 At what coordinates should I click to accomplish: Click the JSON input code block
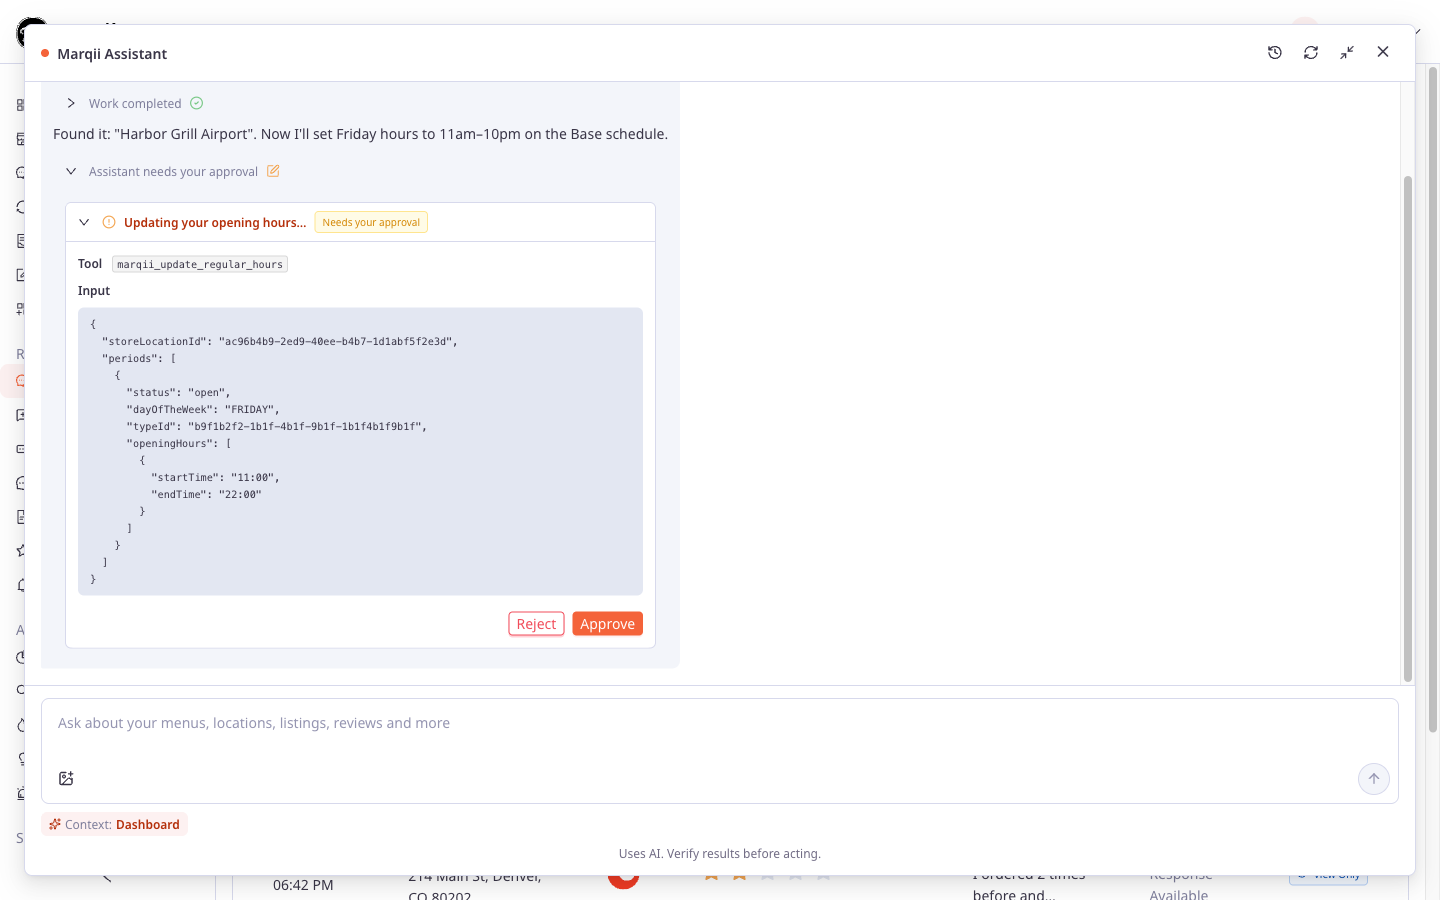[x=360, y=451]
